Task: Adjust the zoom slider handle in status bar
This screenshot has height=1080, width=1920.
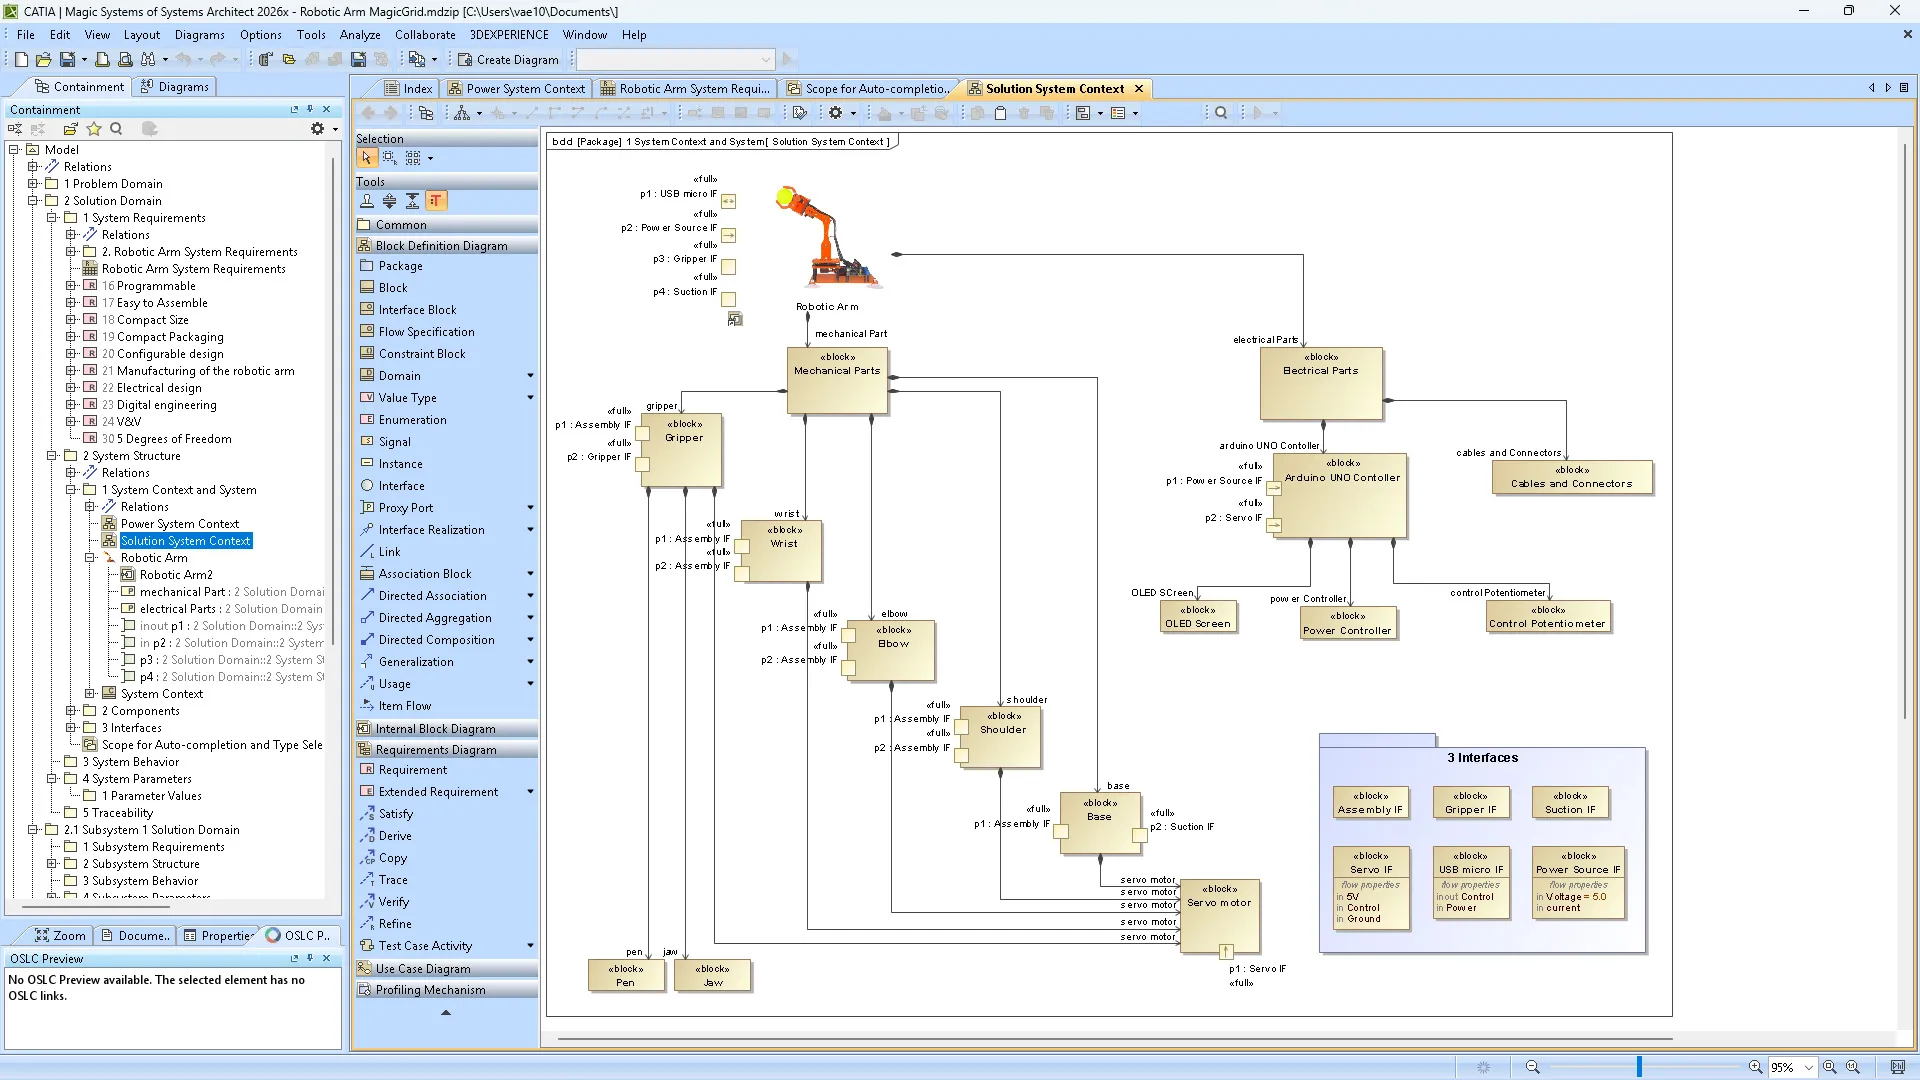Action: click(1639, 1067)
